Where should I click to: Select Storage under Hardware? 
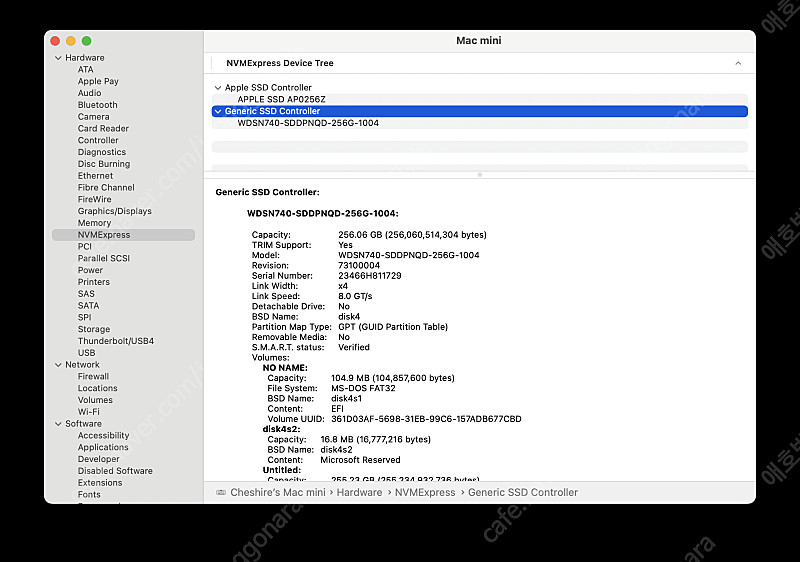[94, 329]
